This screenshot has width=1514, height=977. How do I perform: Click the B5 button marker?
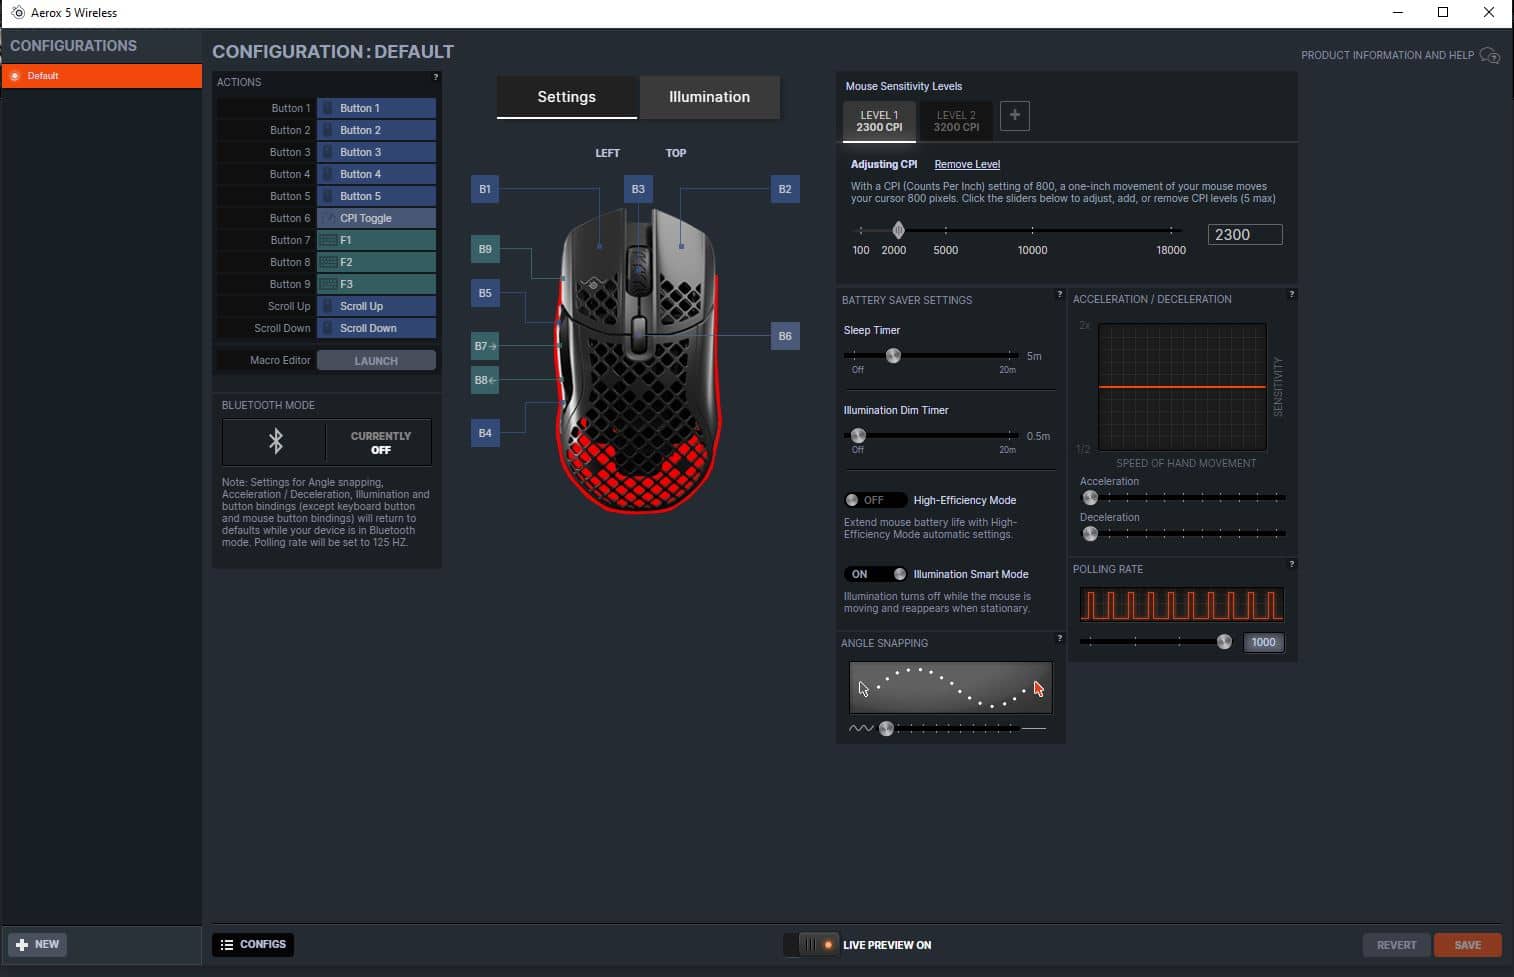point(485,293)
